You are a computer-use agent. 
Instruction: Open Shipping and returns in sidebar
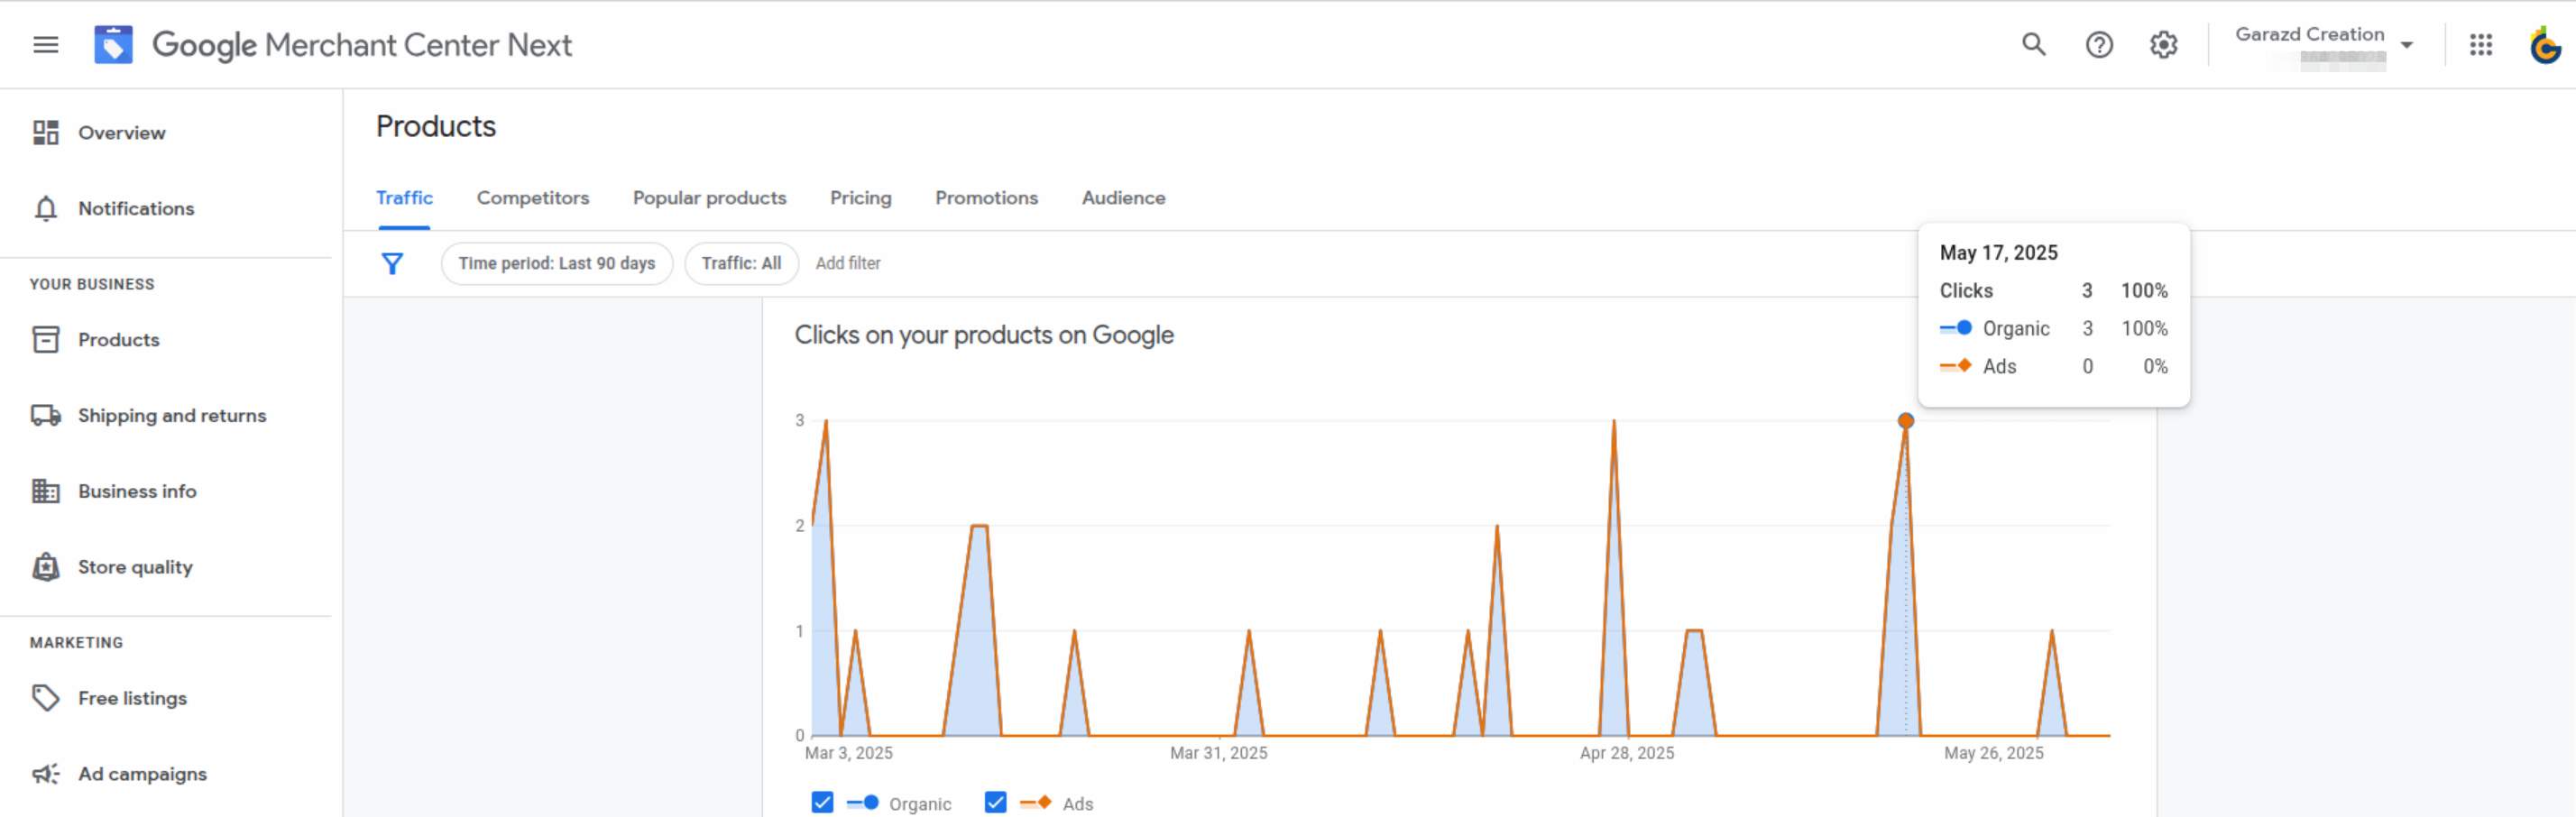(x=171, y=415)
